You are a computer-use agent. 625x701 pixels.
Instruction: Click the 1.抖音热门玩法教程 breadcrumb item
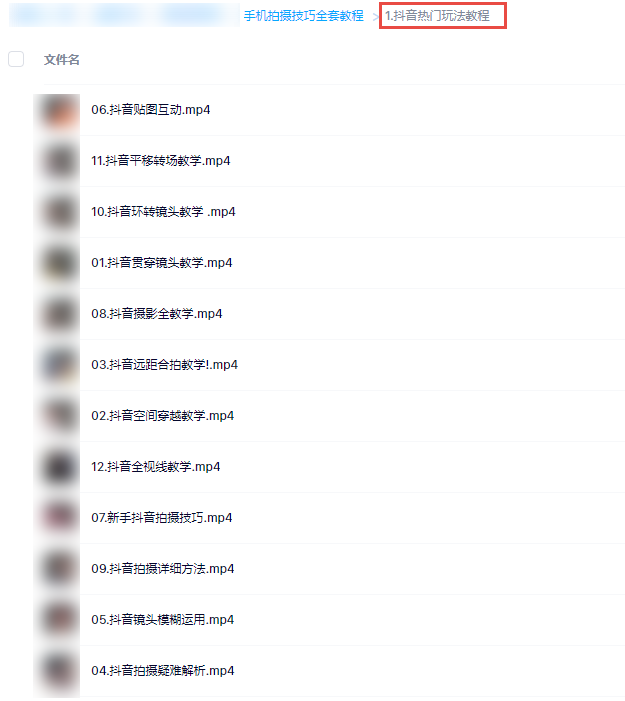437,16
